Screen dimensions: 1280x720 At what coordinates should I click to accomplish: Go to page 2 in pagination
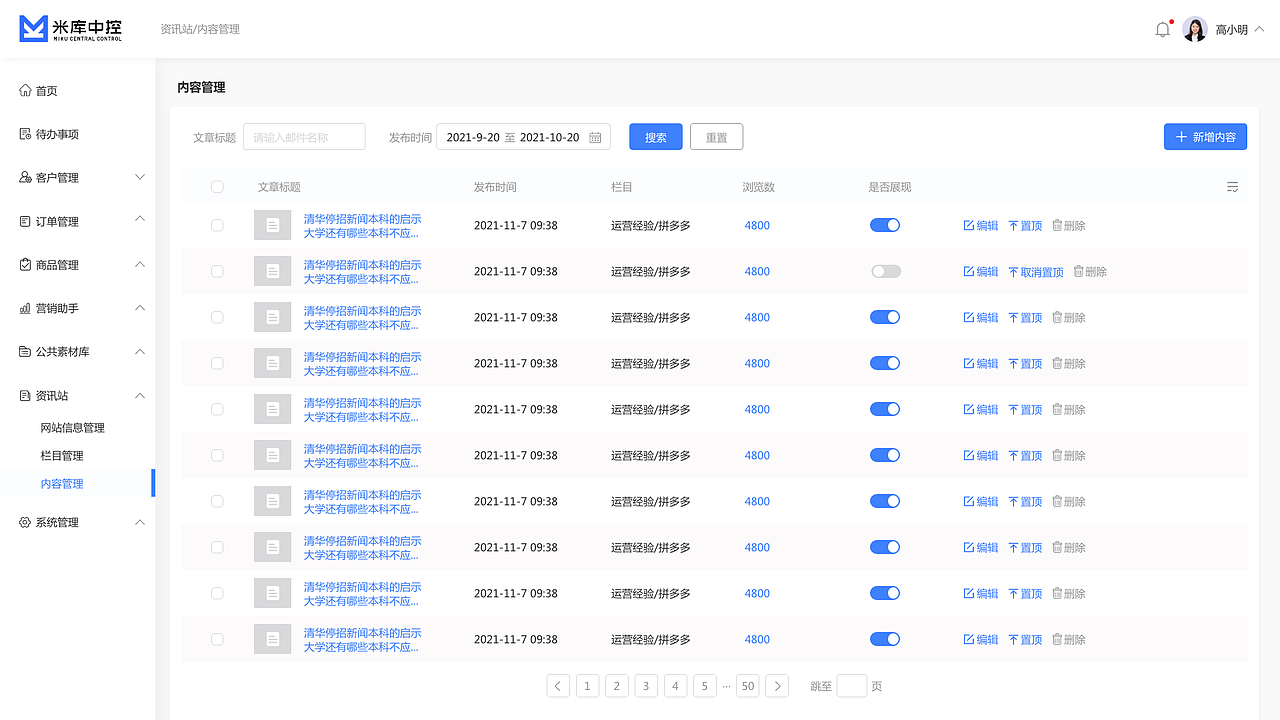coord(617,686)
